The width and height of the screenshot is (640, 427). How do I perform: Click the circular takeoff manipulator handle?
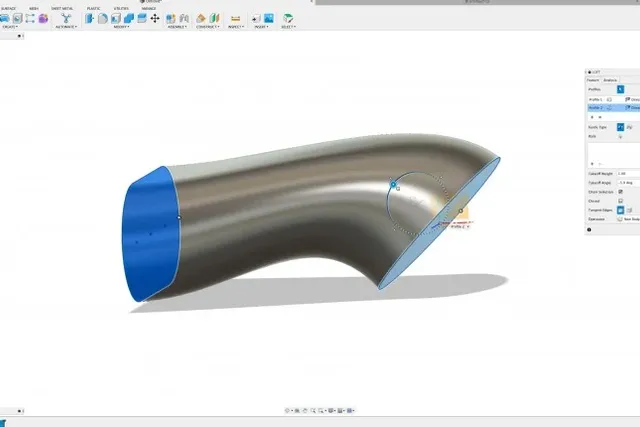(393, 185)
